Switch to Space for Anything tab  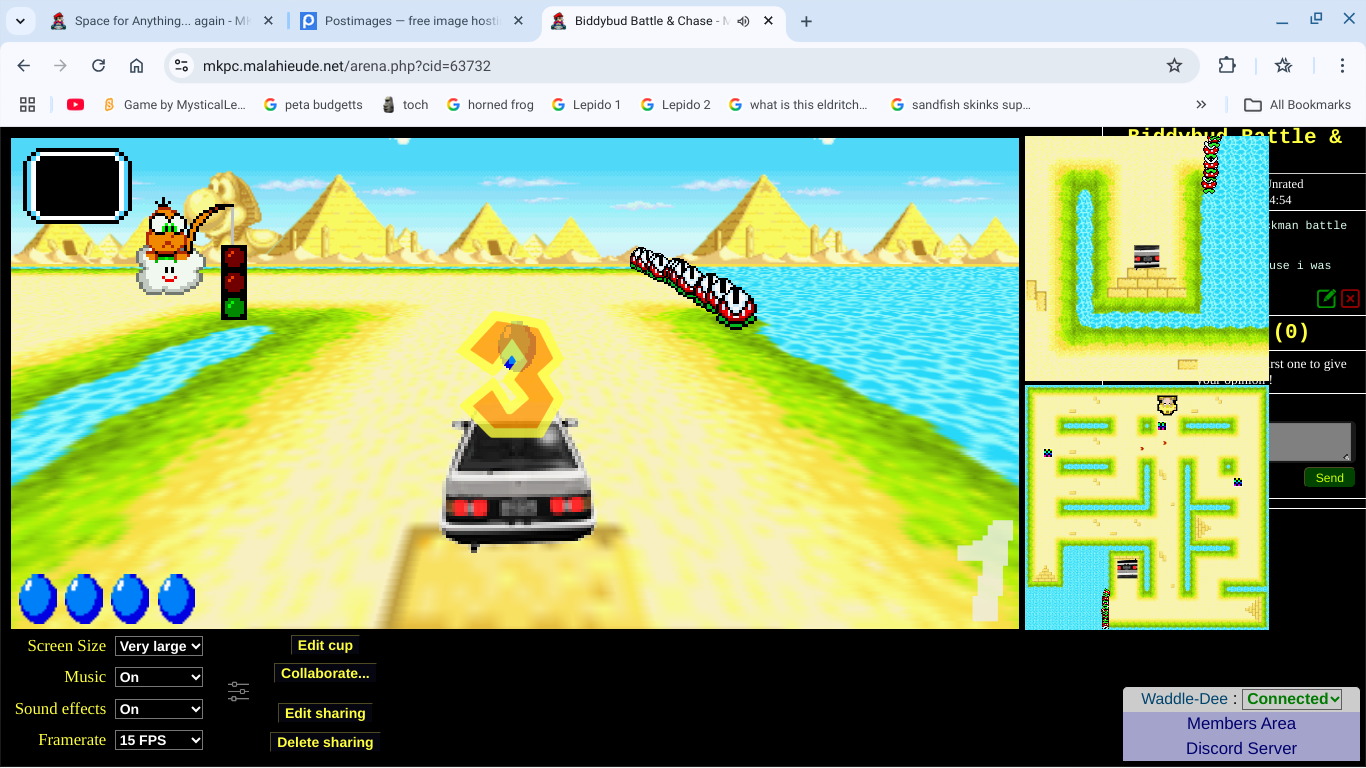(x=163, y=21)
